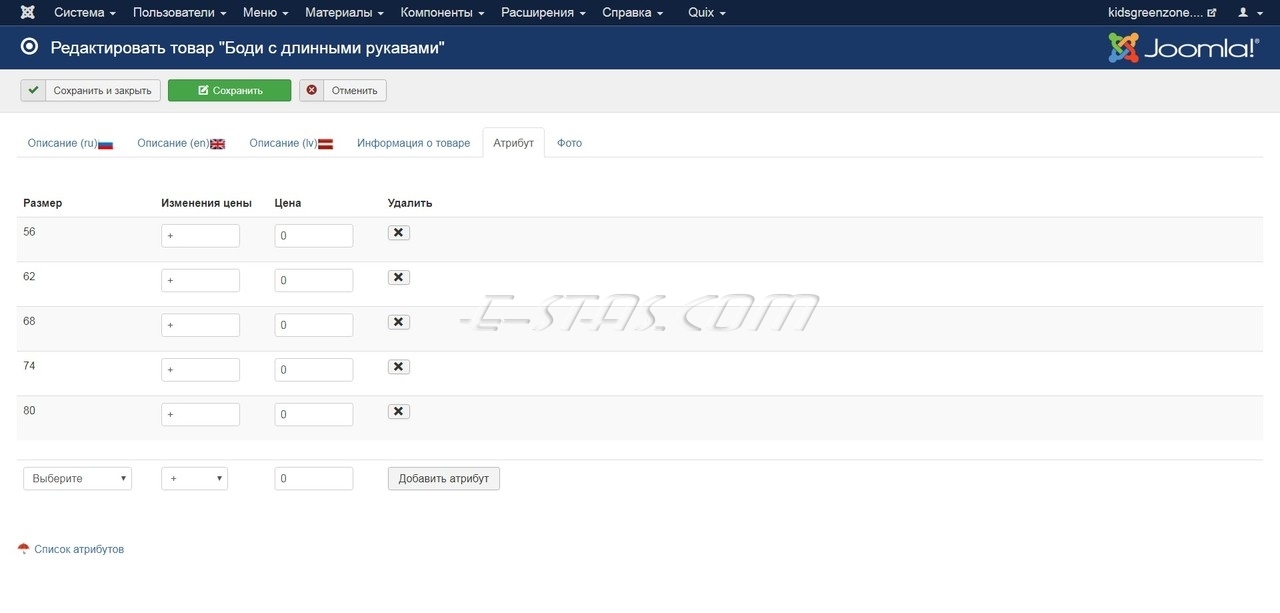Focus price field for size 68
Image resolution: width=1280 pixels, height=613 pixels.
[314, 325]
